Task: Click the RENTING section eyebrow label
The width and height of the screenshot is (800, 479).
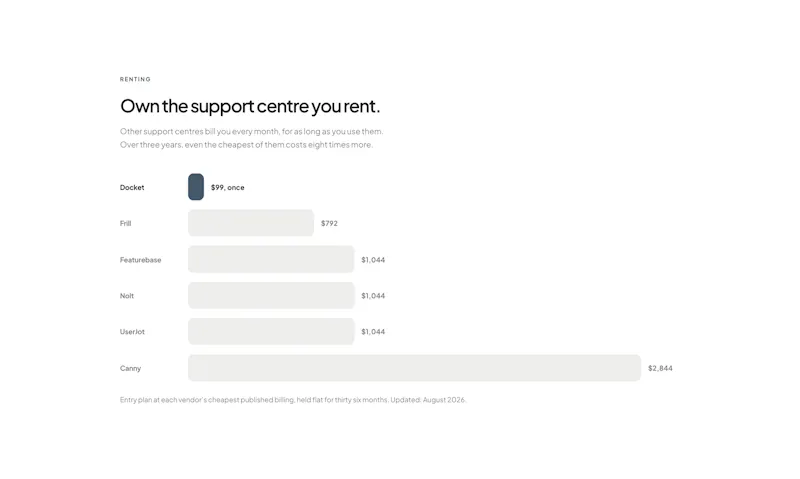Action: (x=135, y=79)
